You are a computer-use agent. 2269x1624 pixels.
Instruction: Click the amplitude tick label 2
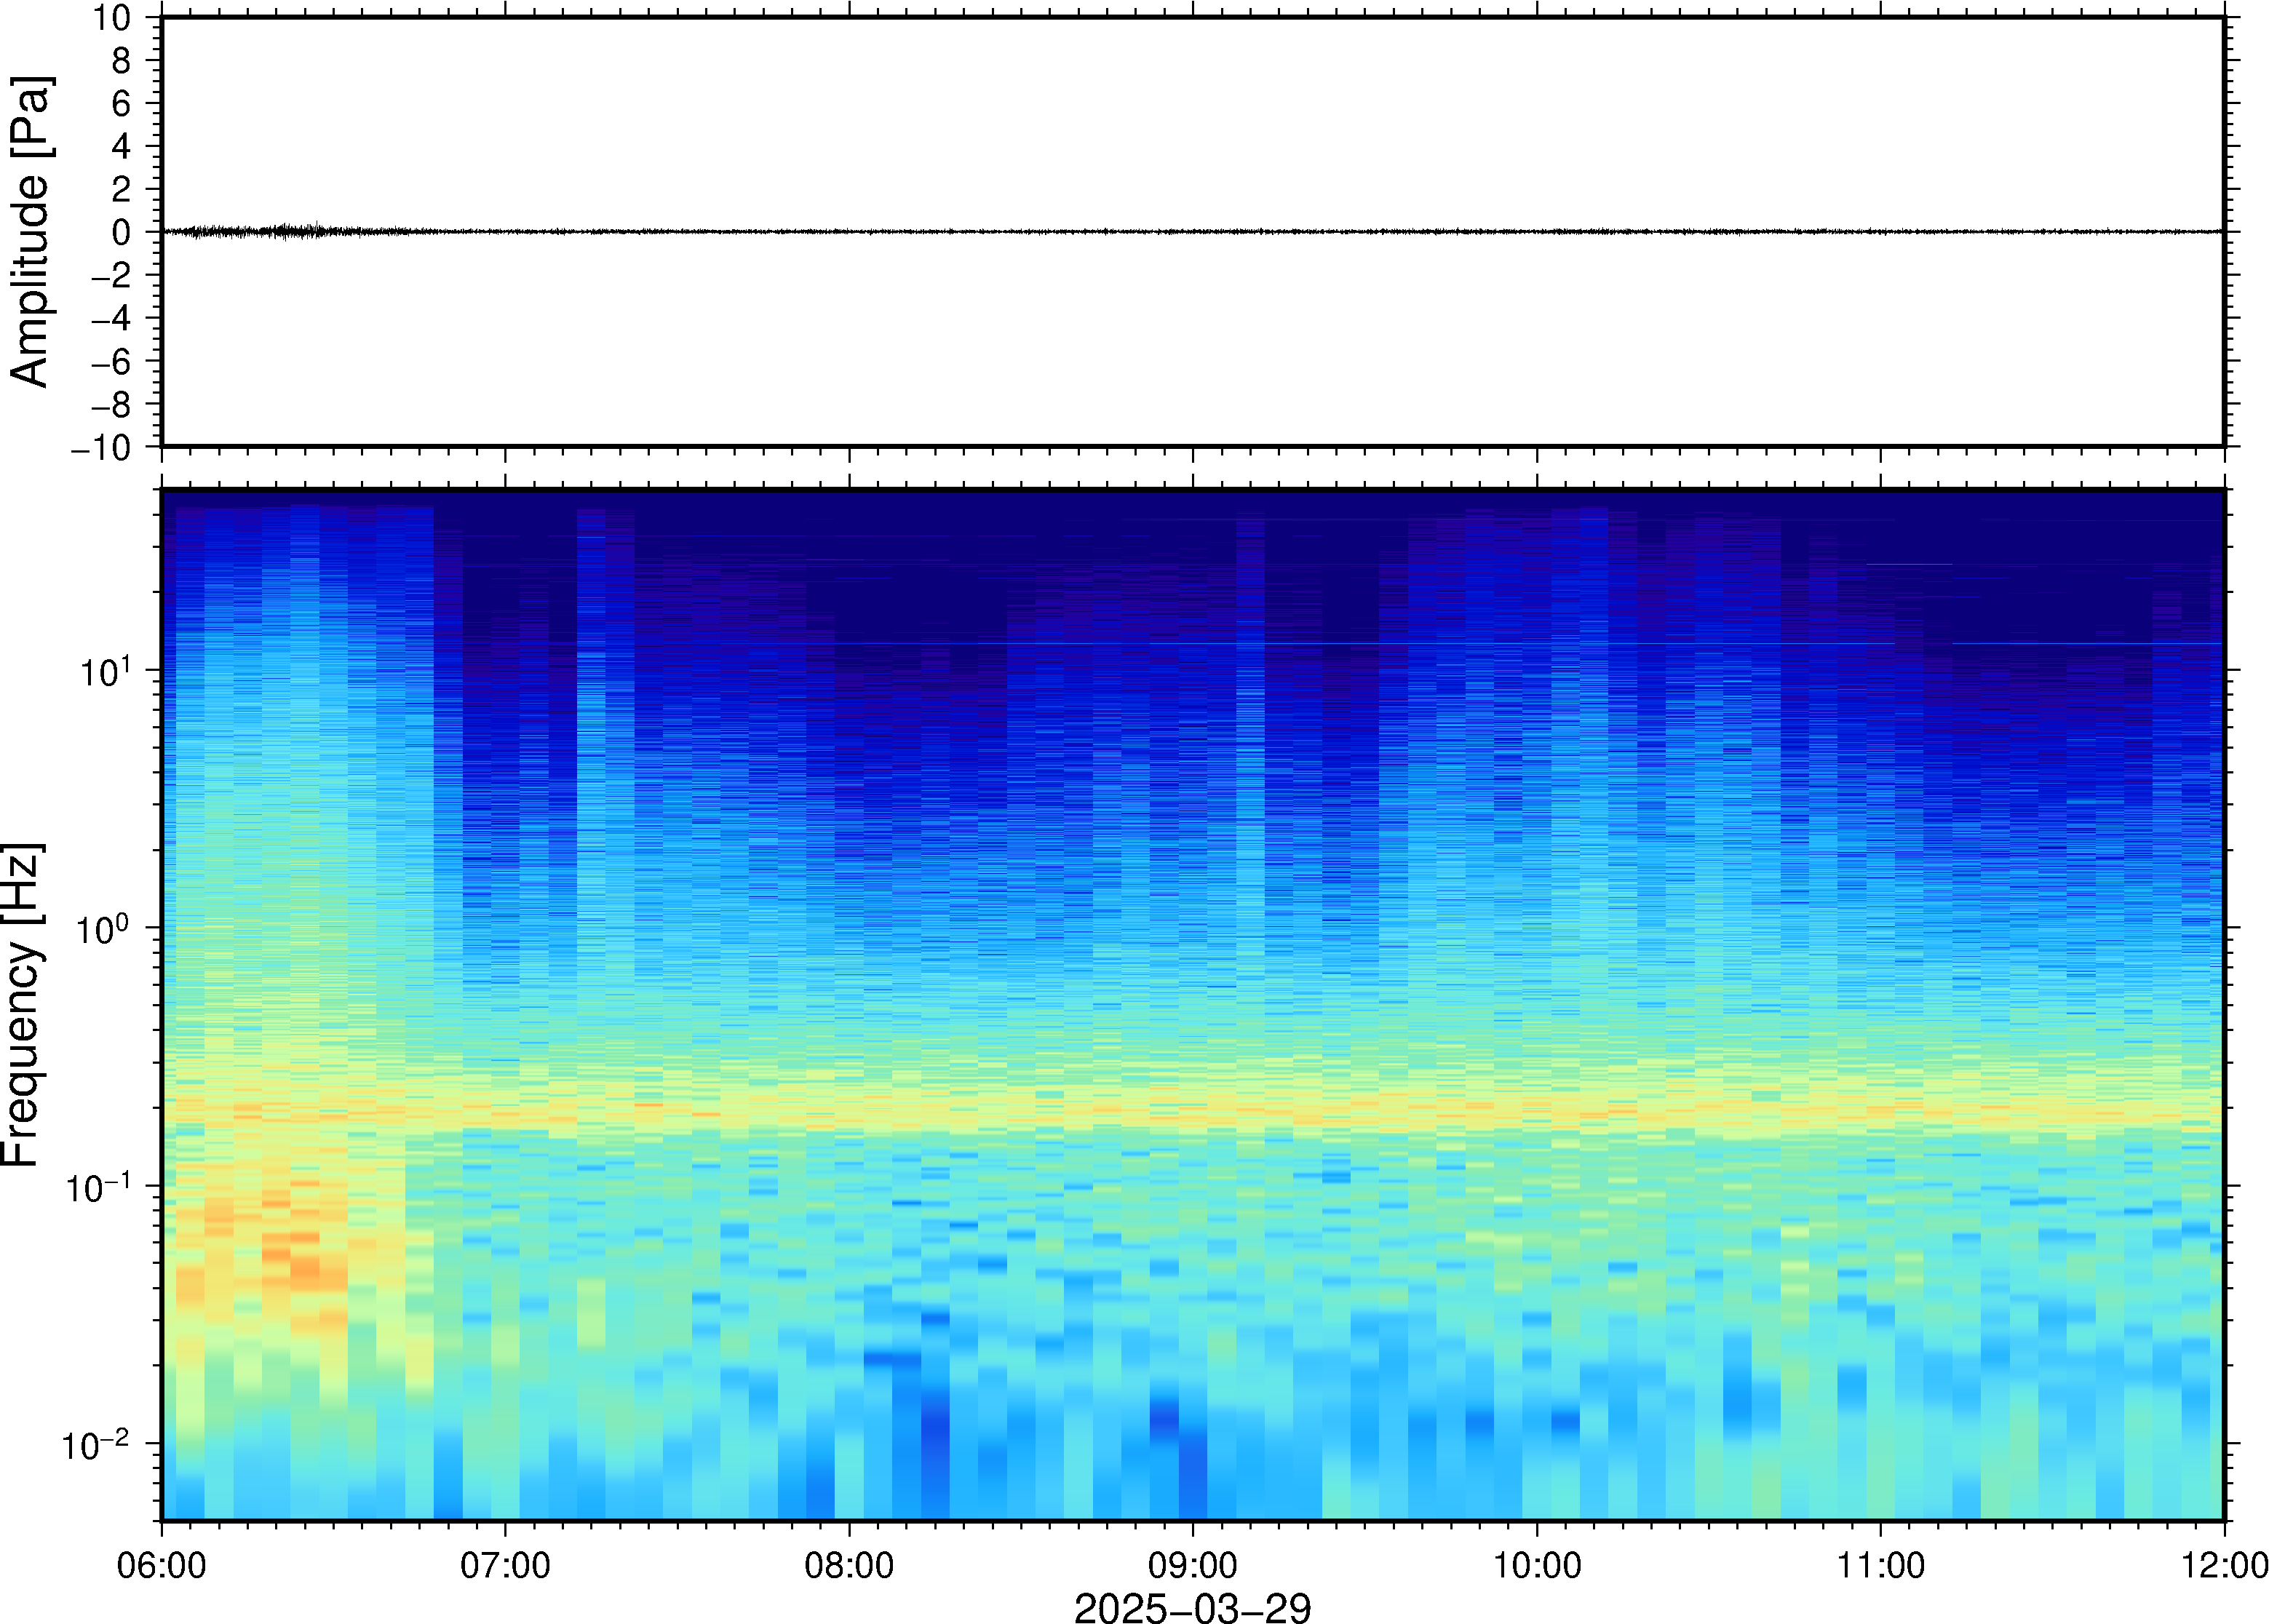pos(121,189)
